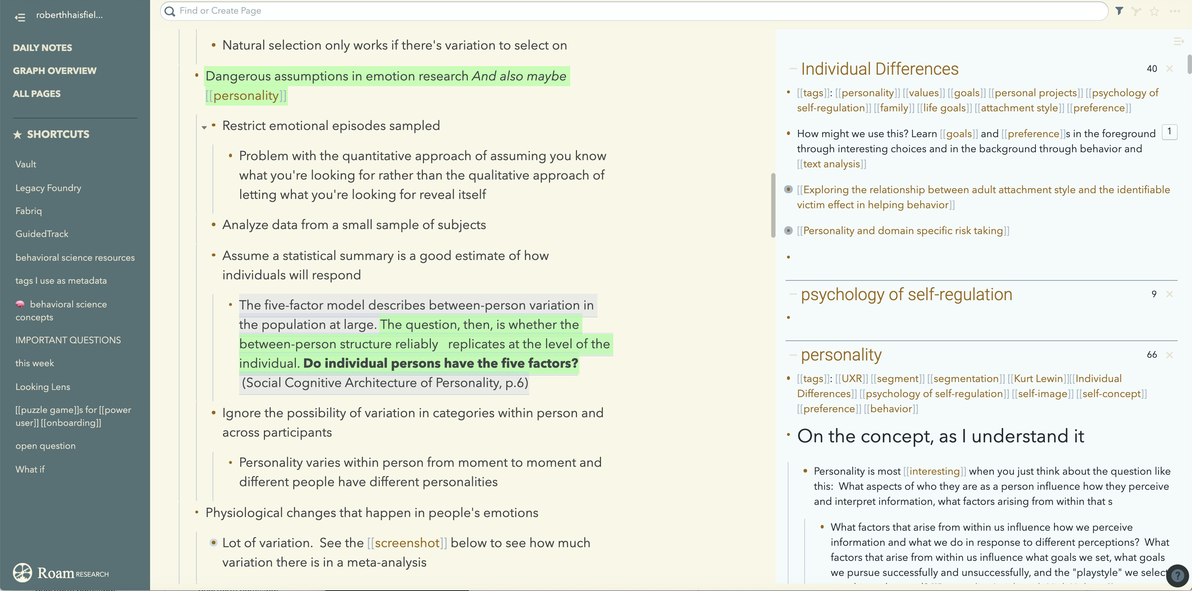Collapse the Individual Differences panel

pyautogui.click(x=792, y=69)
